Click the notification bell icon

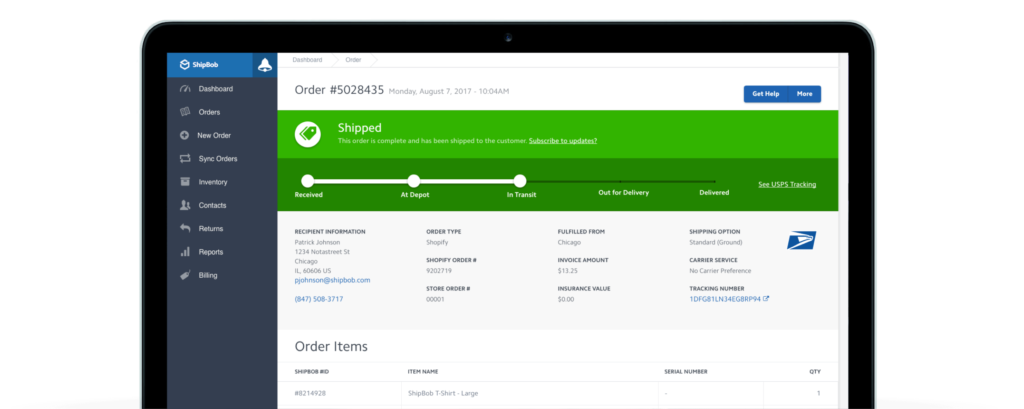264,65
